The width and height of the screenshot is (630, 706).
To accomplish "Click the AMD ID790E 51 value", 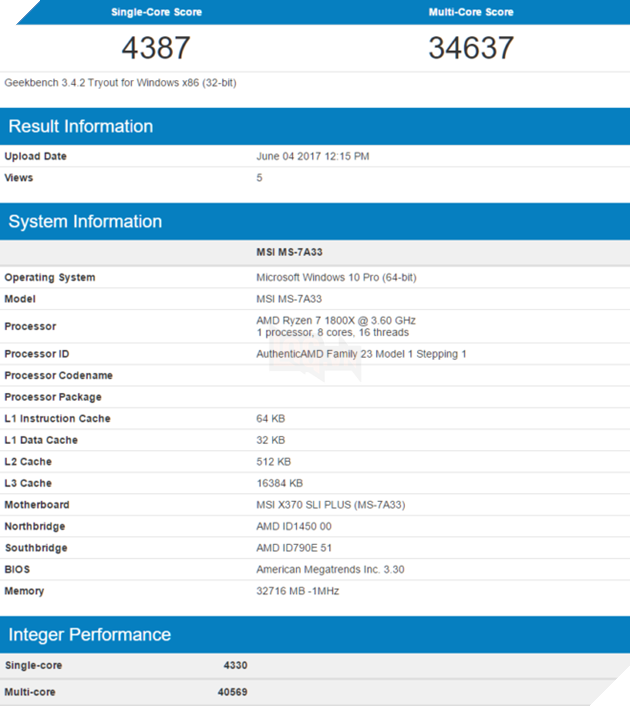I will 294,548.
